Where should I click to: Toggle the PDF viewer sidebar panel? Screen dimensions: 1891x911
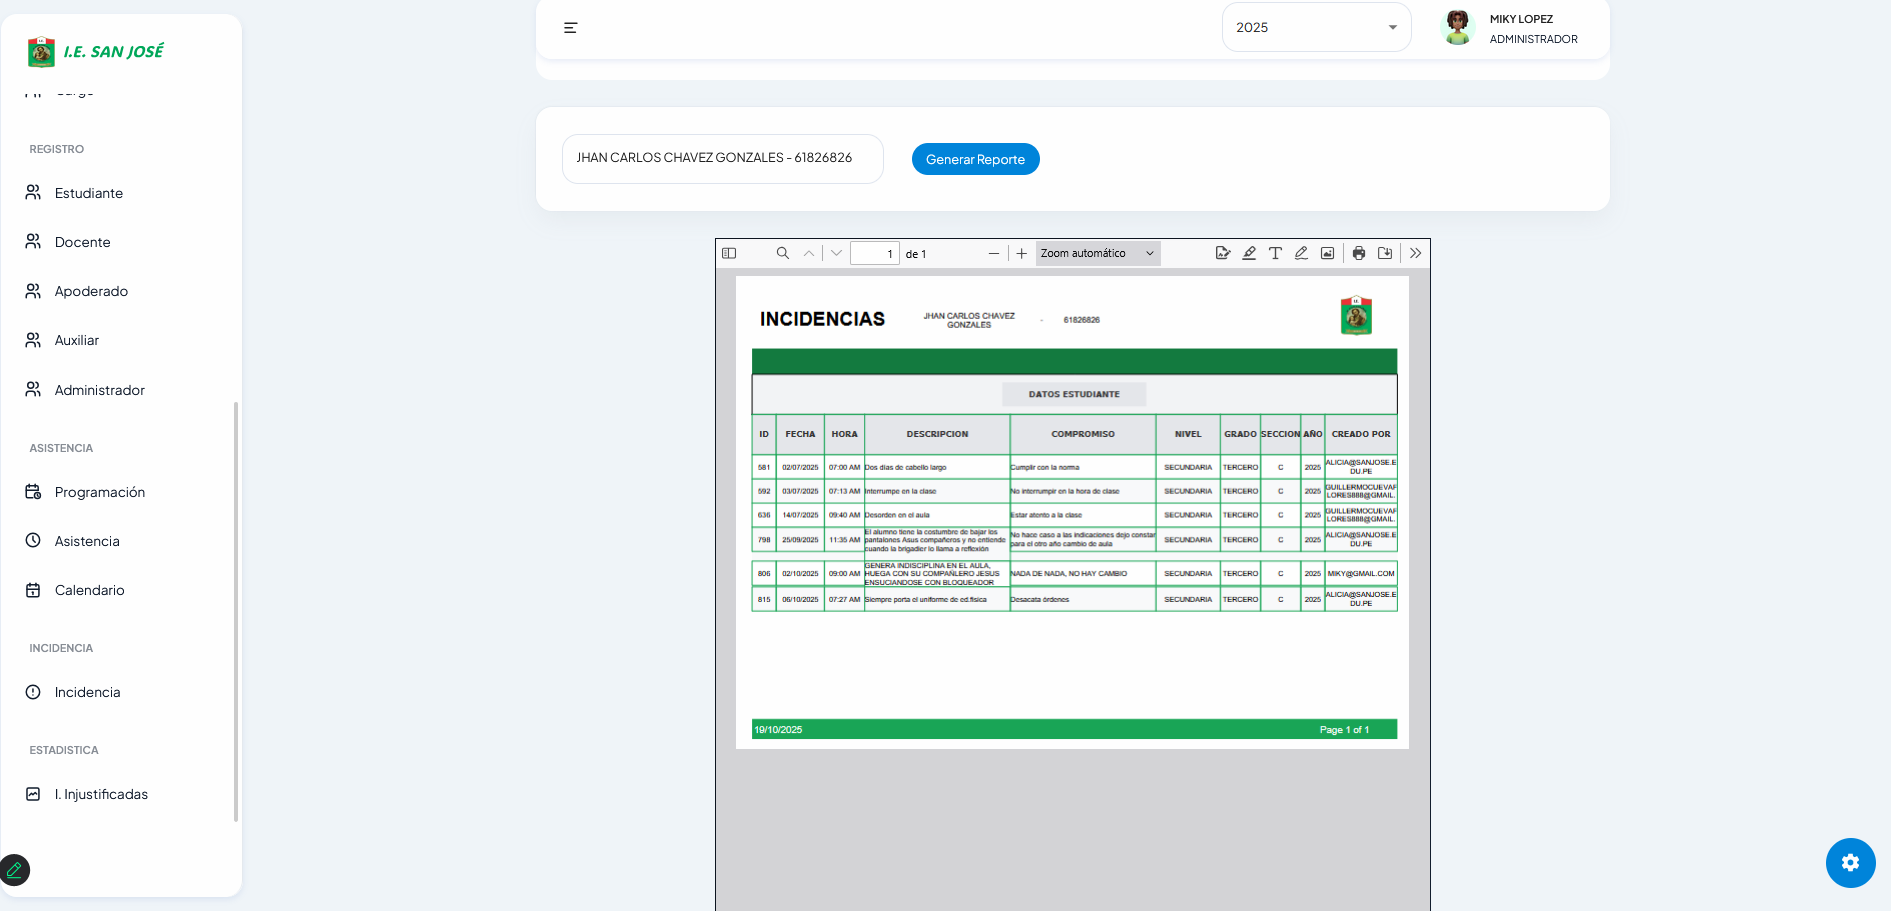(729, 254)
